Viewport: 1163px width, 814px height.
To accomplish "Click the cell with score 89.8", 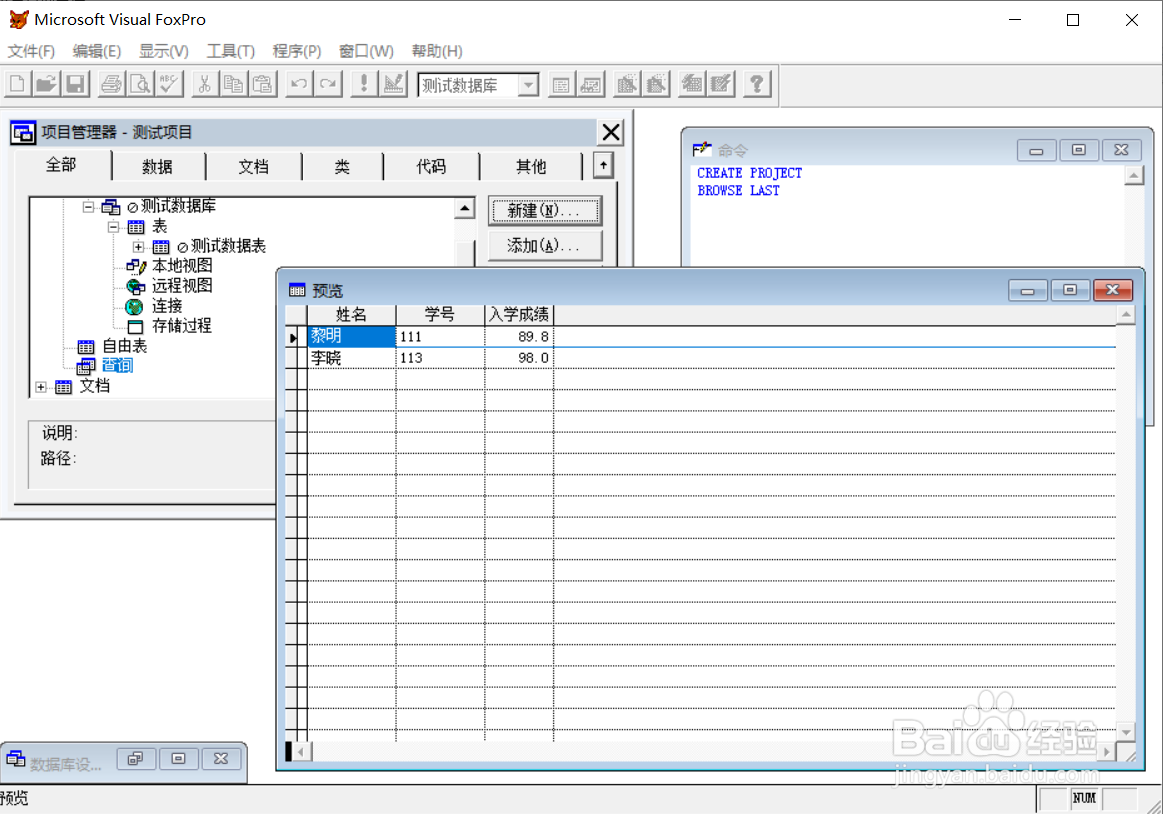I will [x=519, y=337].
